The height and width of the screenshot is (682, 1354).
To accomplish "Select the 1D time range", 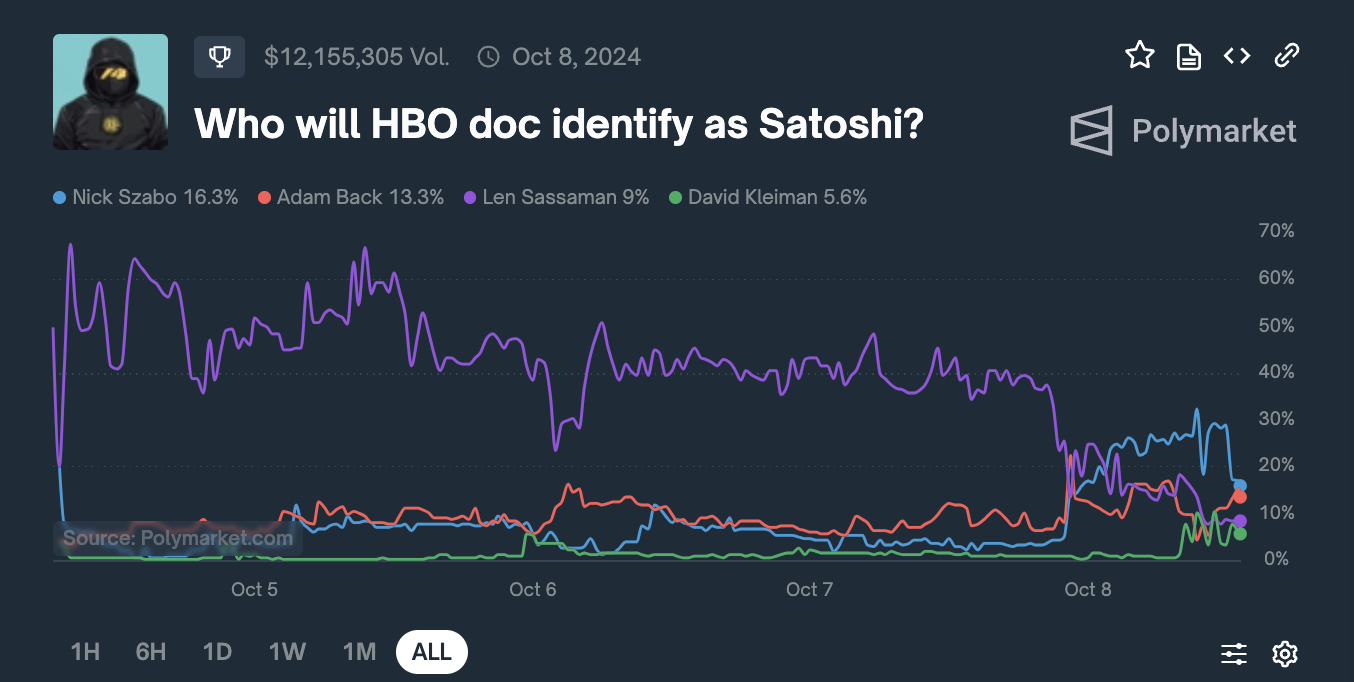I will click(217, 652).
